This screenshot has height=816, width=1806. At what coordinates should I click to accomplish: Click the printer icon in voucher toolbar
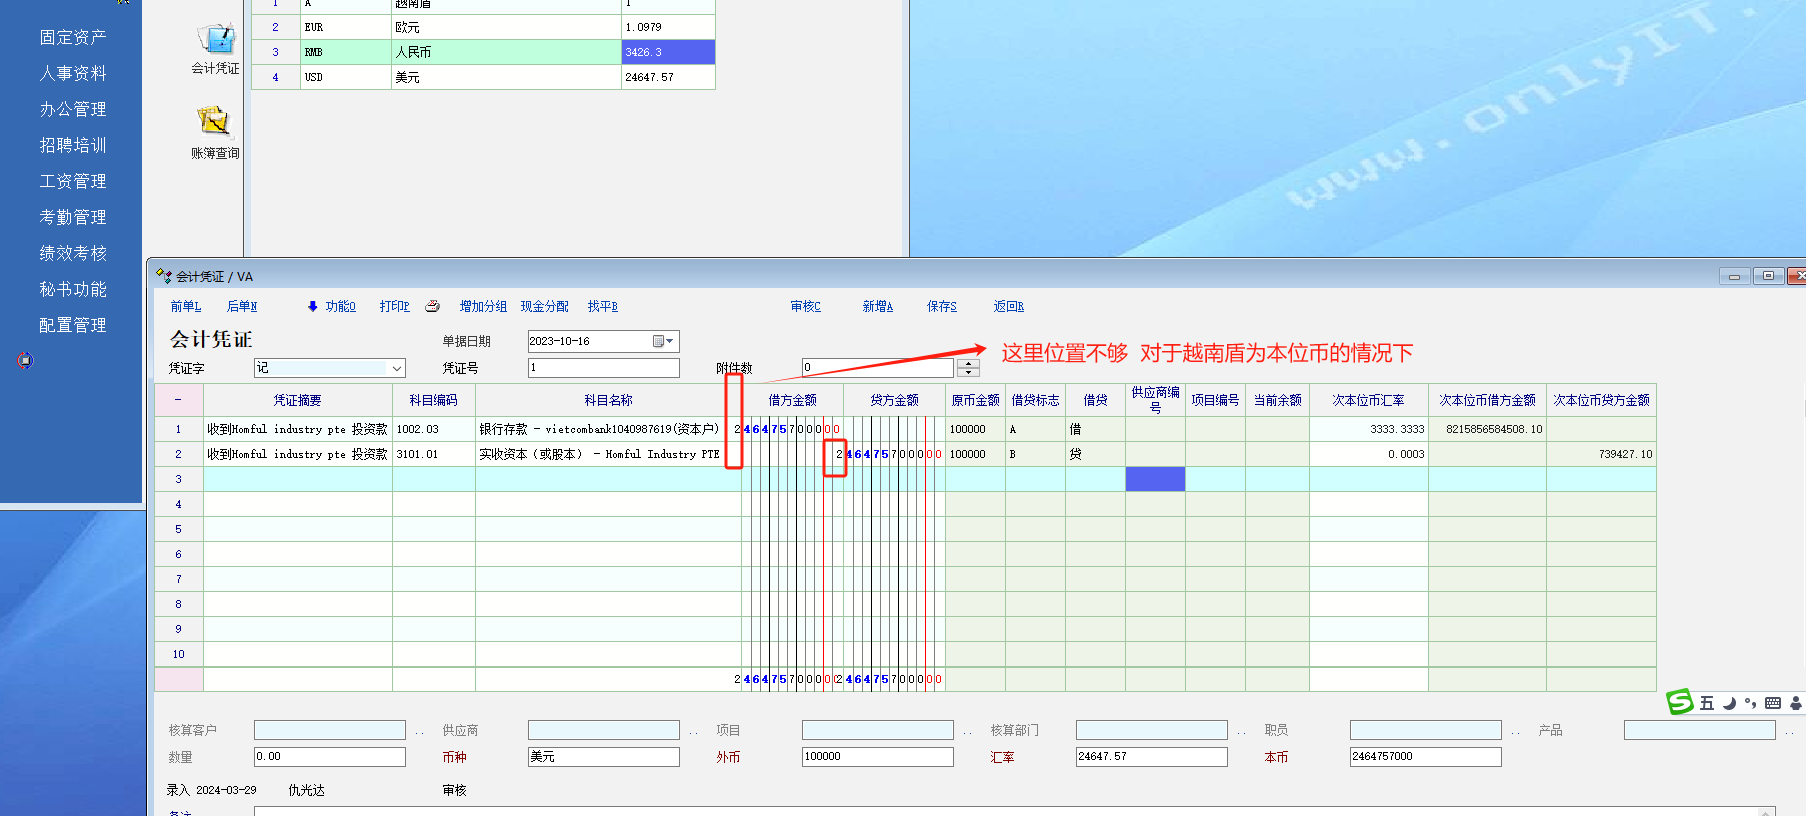(432, 306)
